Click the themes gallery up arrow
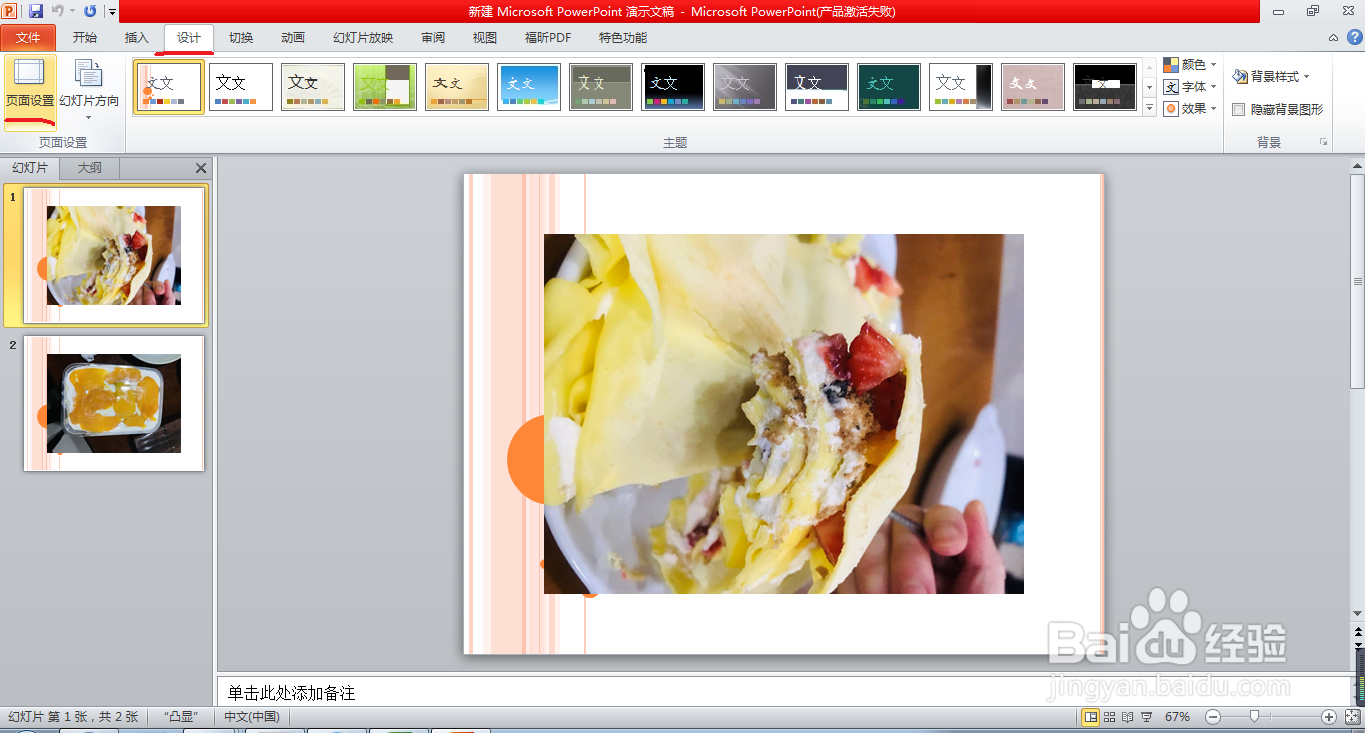The width and height of the screenshot is (1365, 733). click(x=1150, y=67)
